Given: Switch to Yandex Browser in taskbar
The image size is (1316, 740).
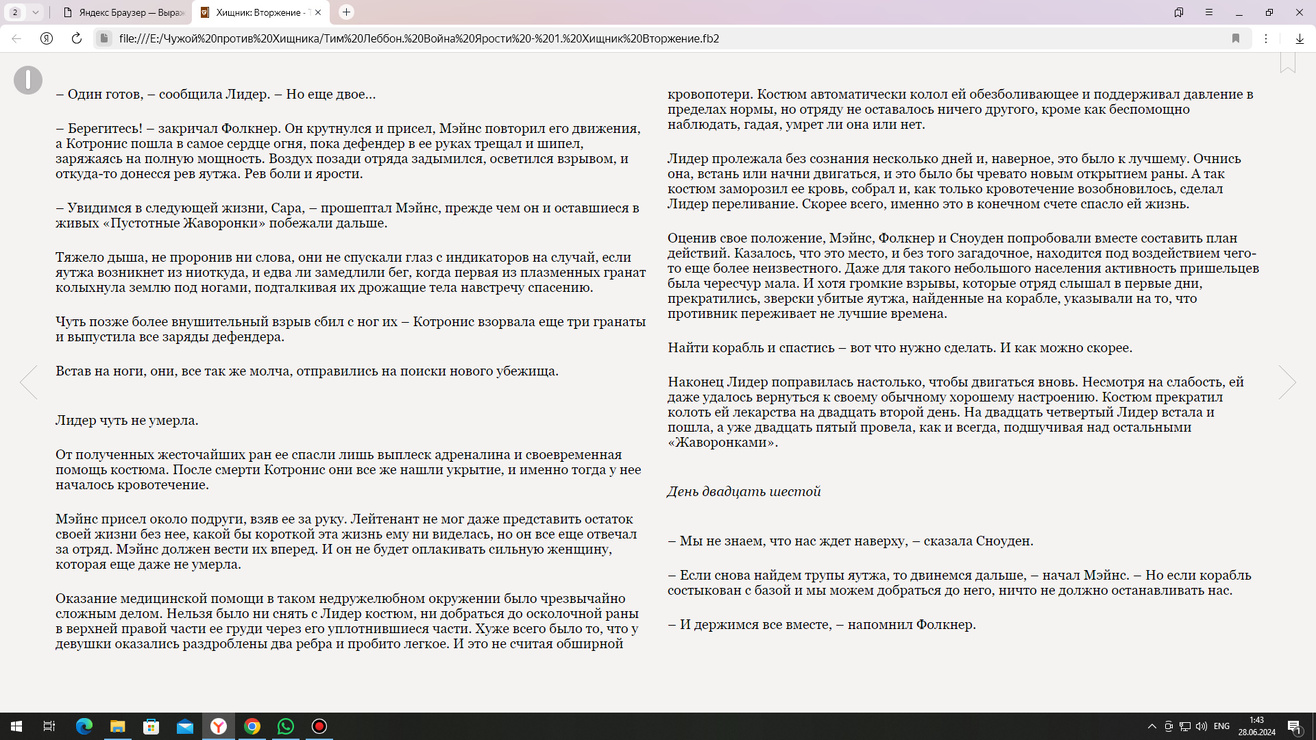Looking at the screenshot, I should pyautogui.click(x=218, y=726).
